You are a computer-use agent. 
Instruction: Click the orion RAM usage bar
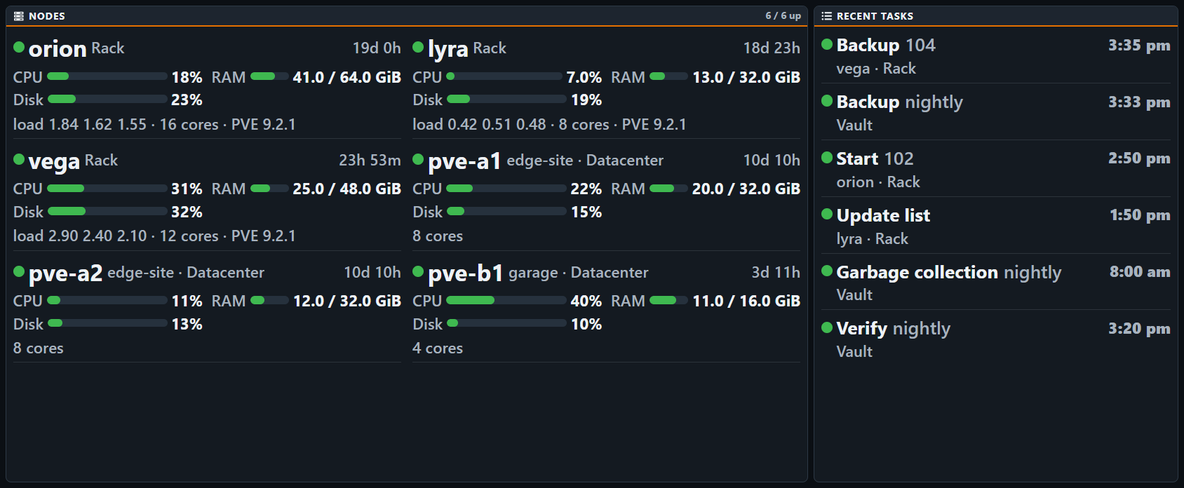coord(270,76)
